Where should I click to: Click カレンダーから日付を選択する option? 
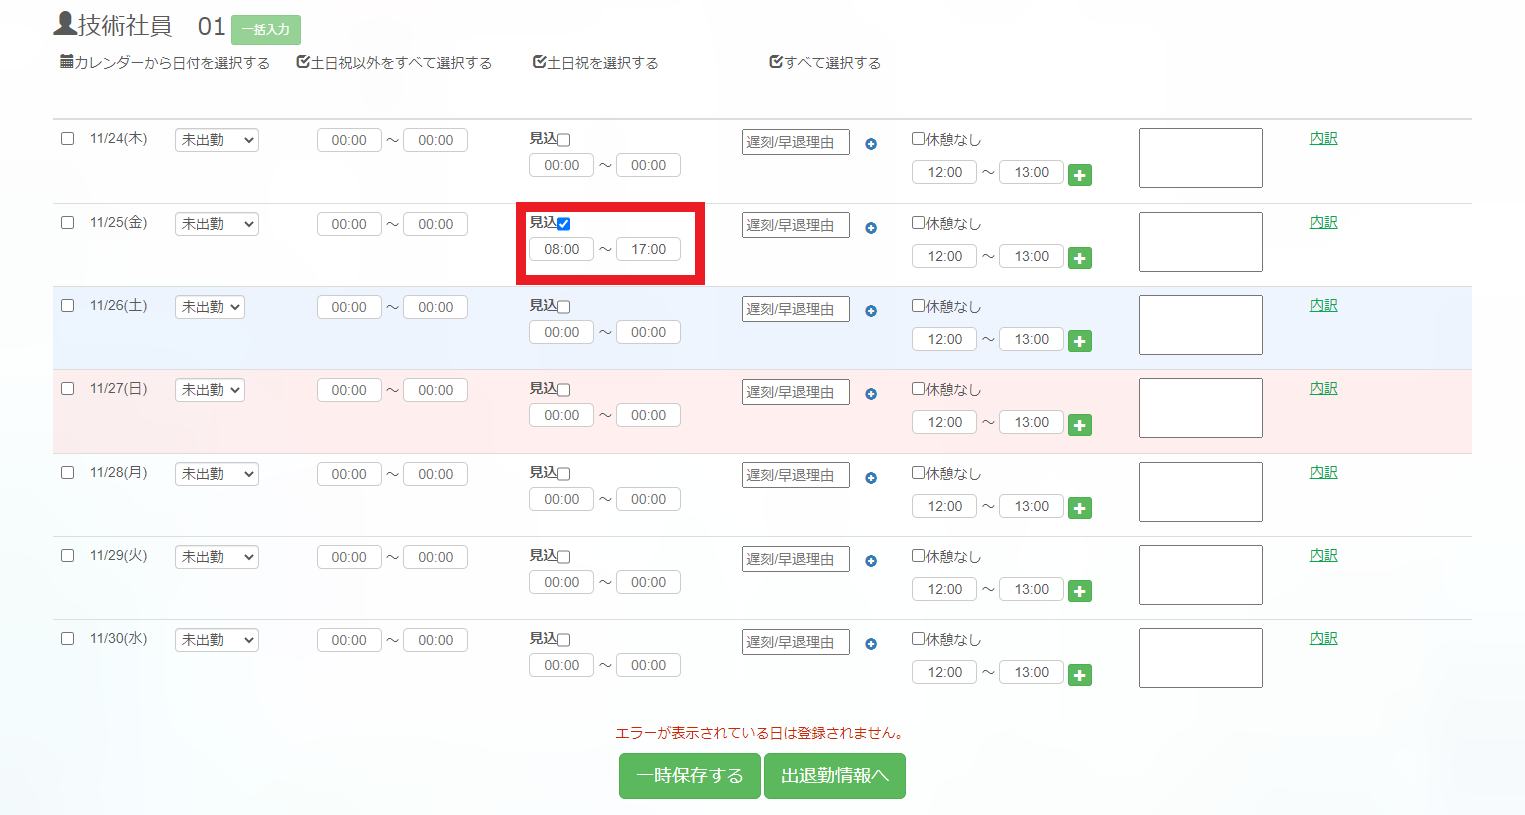pyautogui.click(x=165, y=63)
